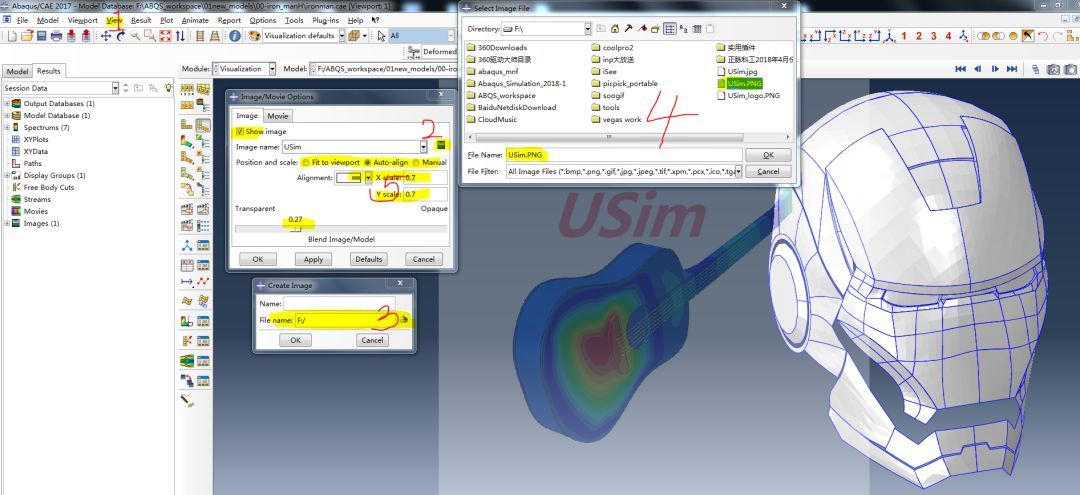Screen dimensions: 1080x495
Task: Click the Blend Image/Model transparency slider
Action: 295,228
